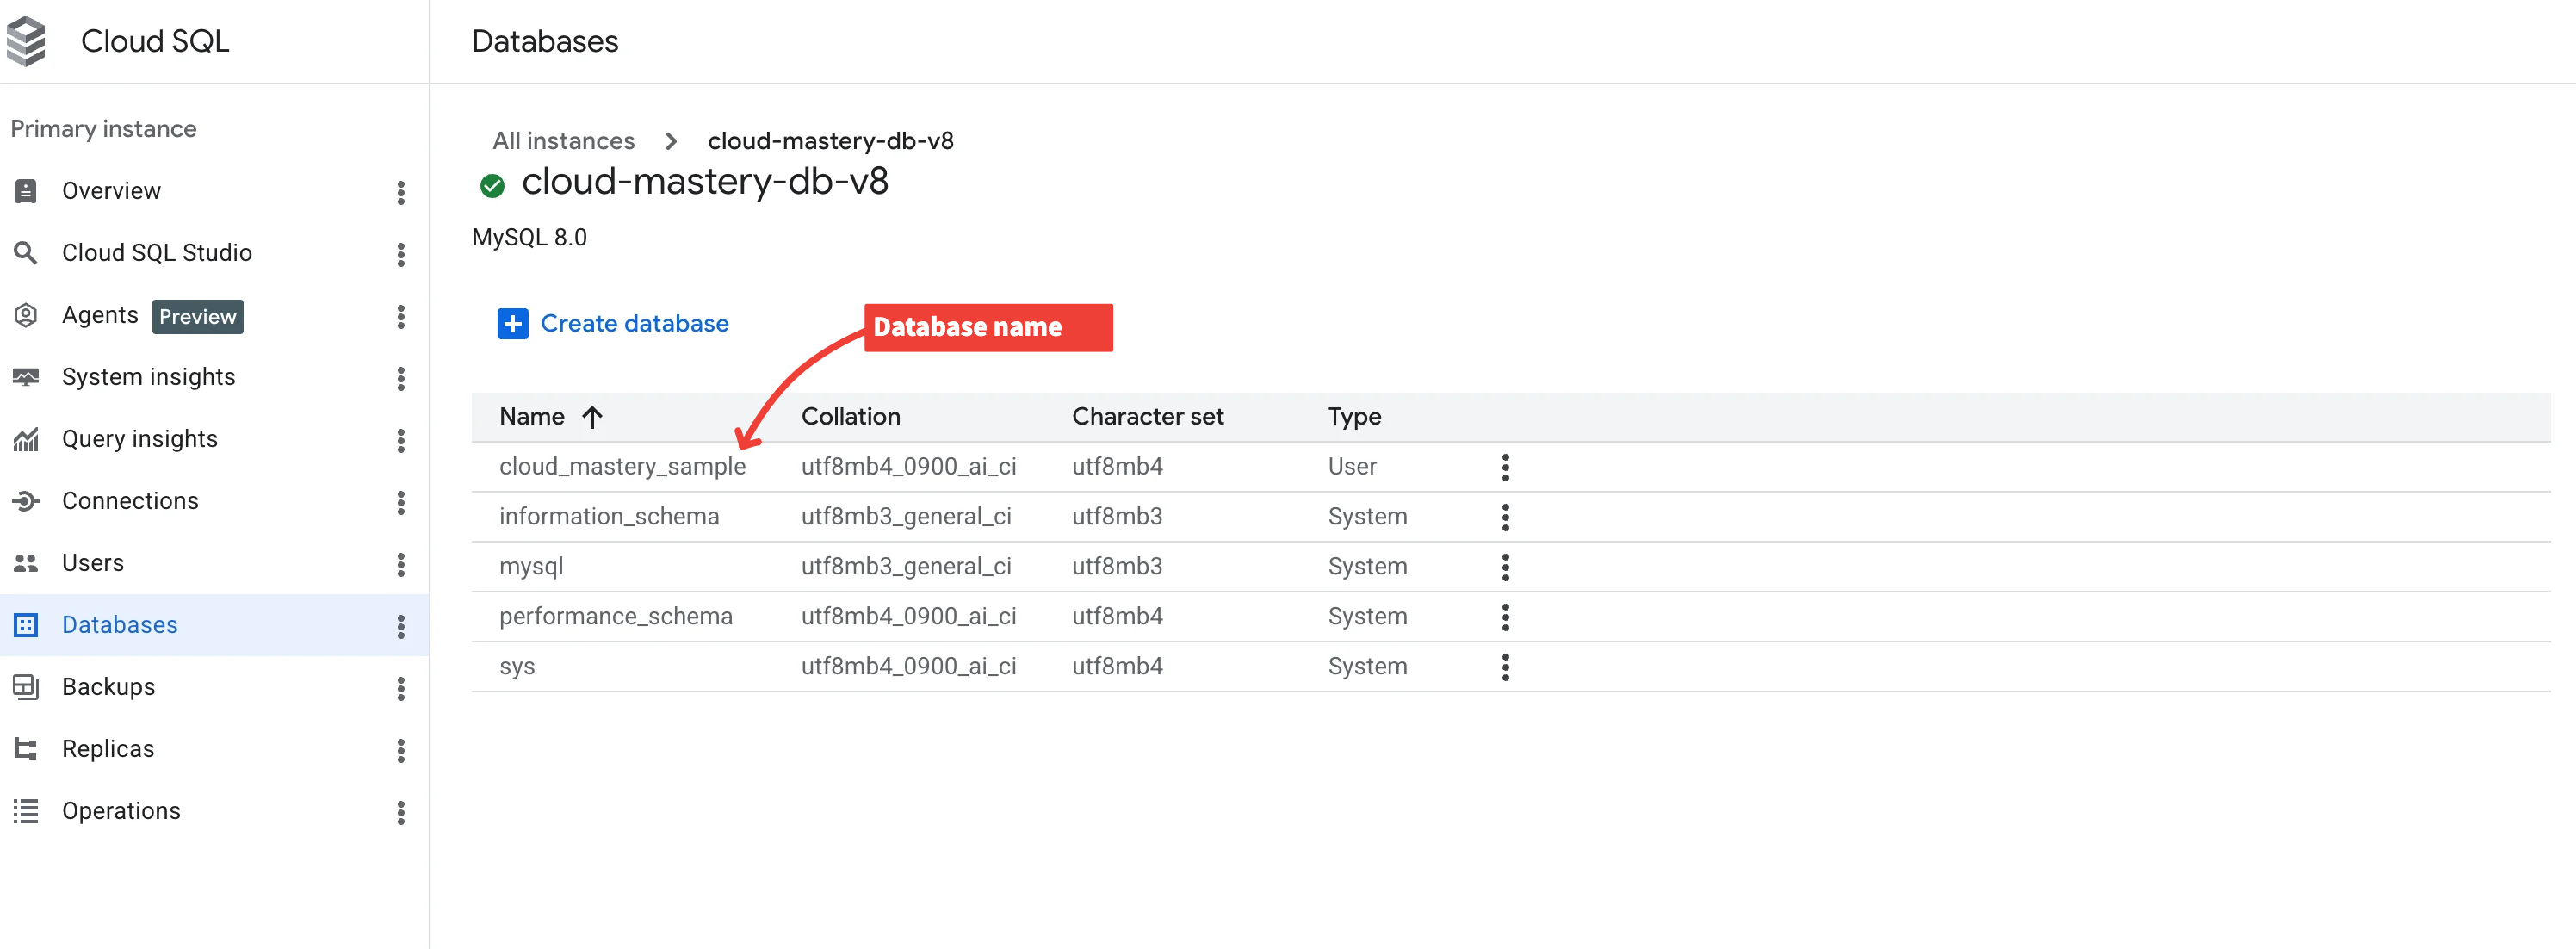Image resolution: width=2576 pixels, height=949 pixels.
Task: Open more options for Connections
Action: [x=401, y=502]
